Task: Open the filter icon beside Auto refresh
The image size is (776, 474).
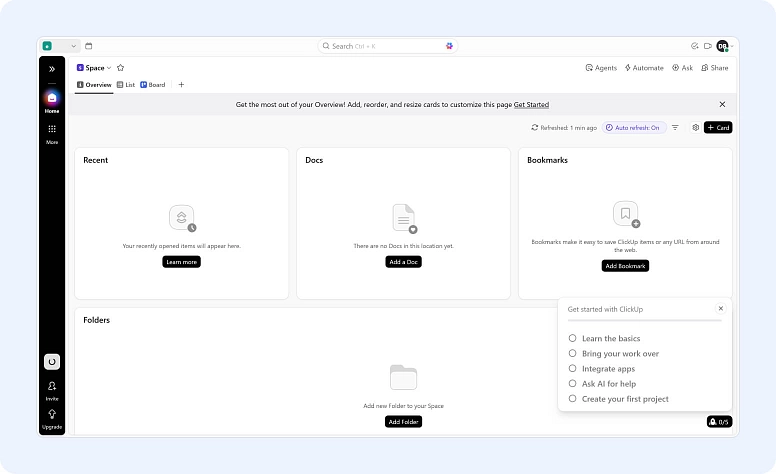Action: 675,128
